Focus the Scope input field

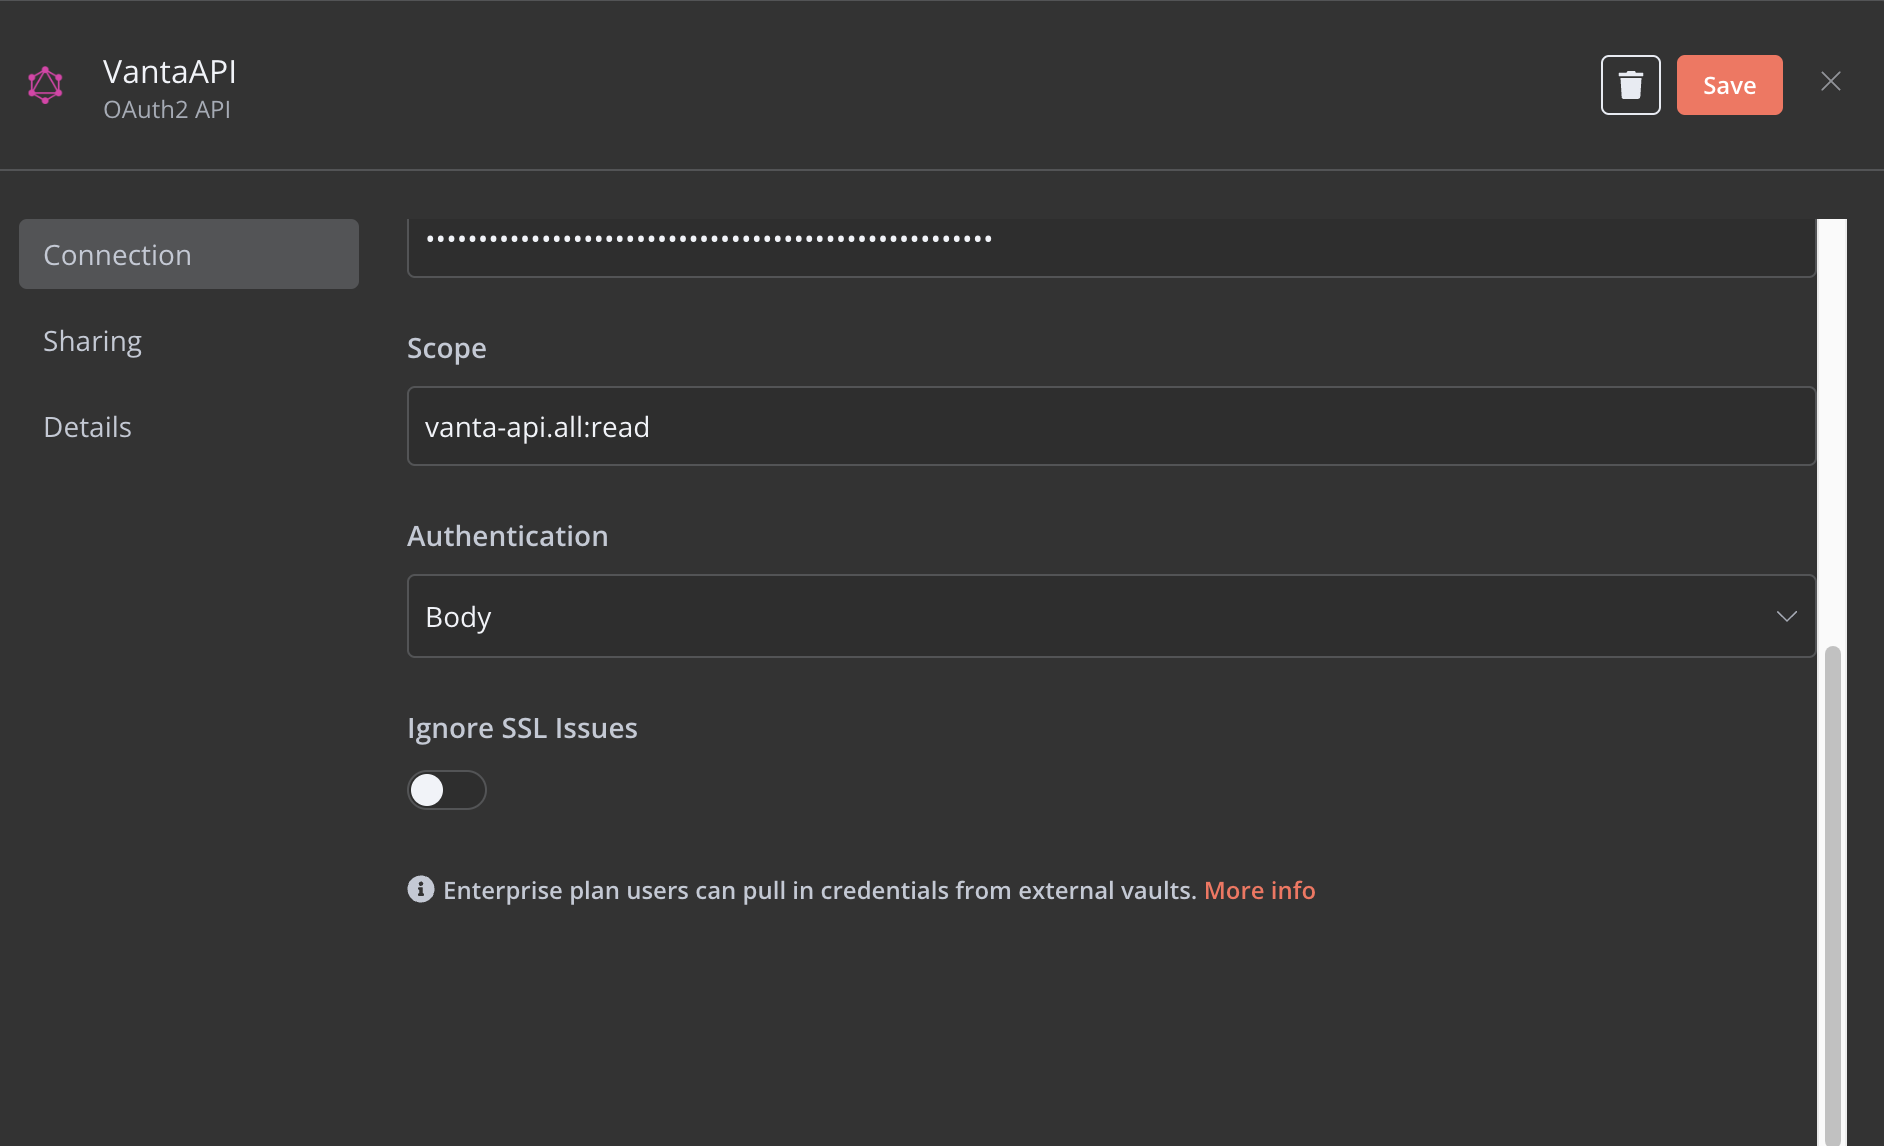(1111, 426)
